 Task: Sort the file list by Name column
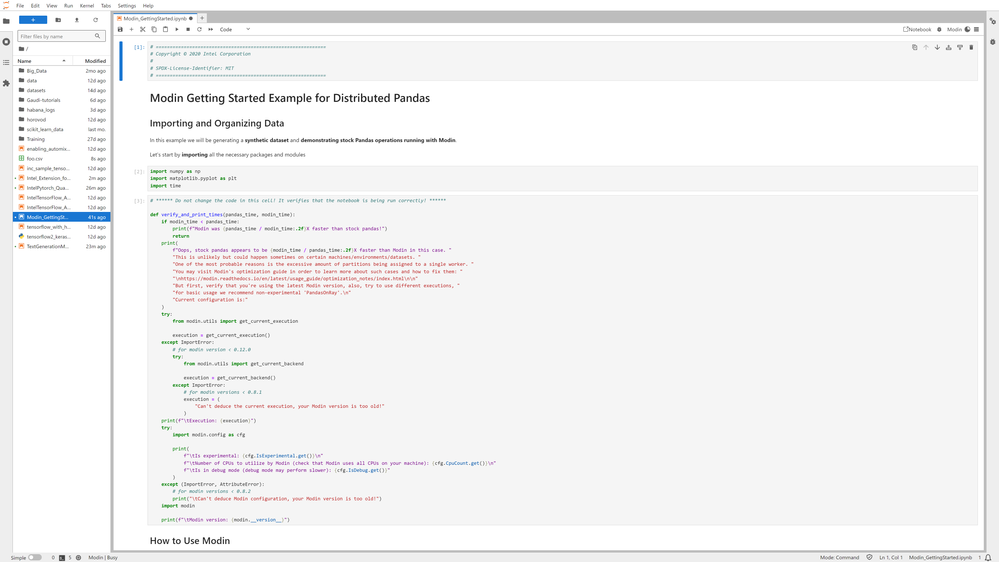25,61
